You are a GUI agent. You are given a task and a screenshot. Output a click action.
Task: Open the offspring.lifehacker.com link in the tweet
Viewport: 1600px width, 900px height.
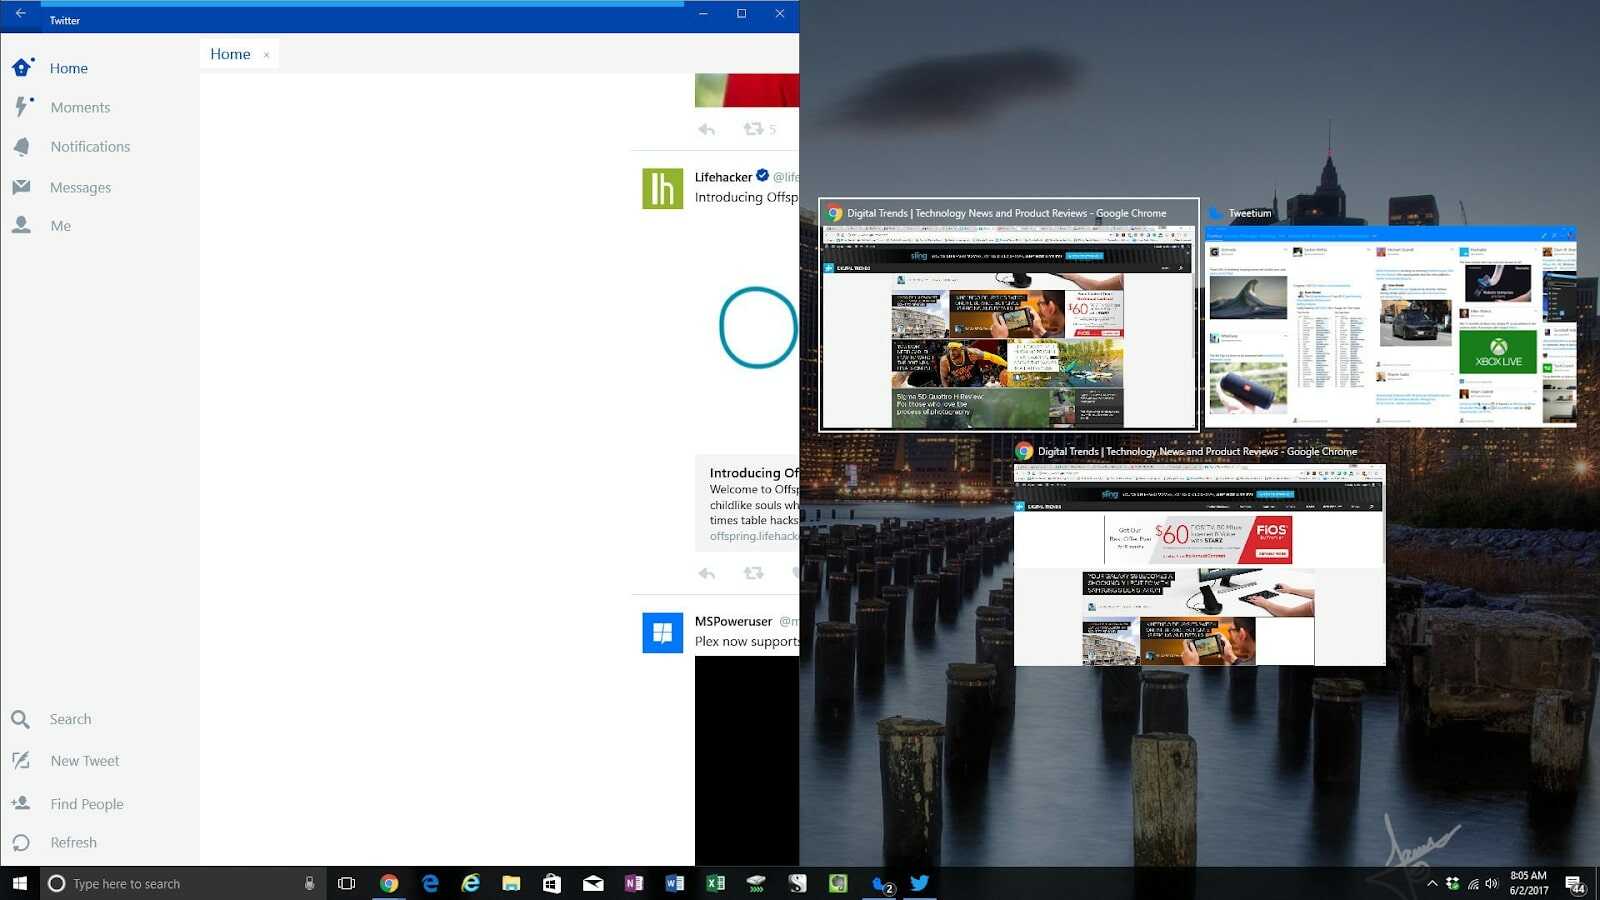point(753,536)
